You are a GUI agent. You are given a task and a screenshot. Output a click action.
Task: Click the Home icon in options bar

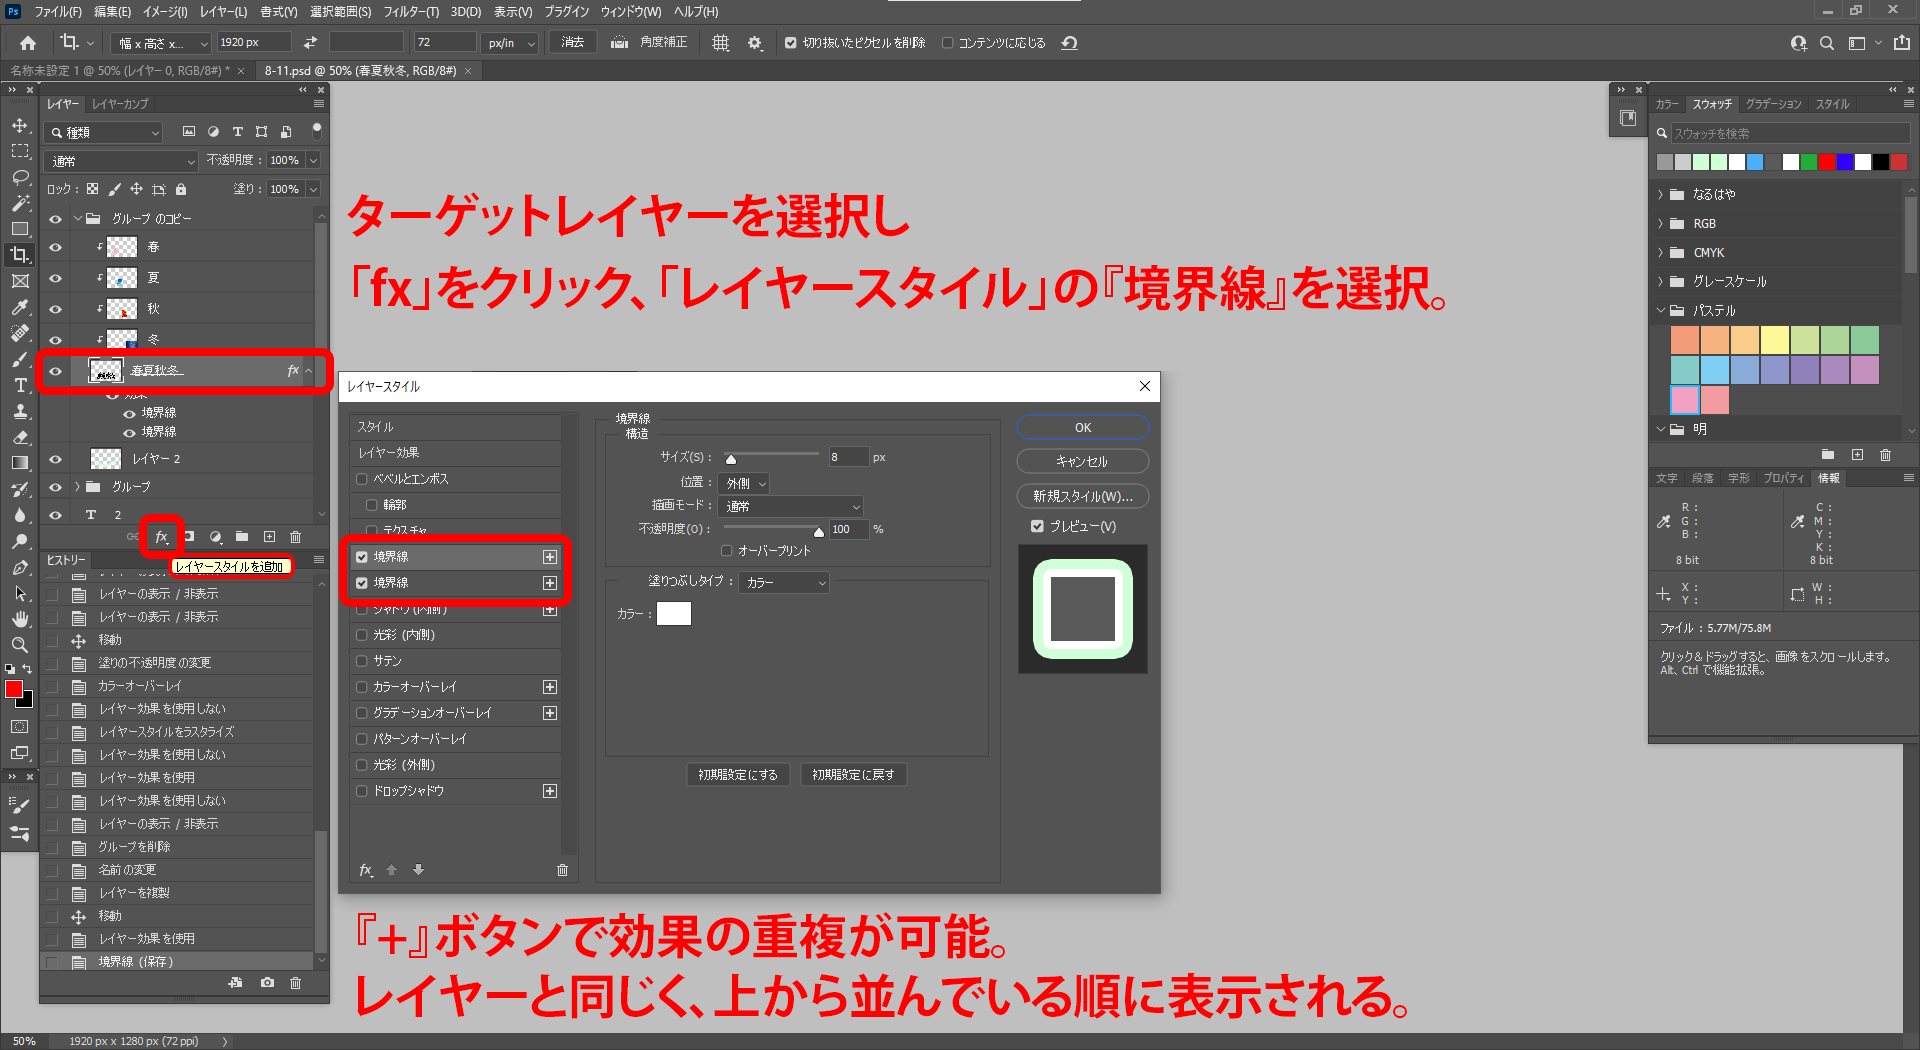28,43
